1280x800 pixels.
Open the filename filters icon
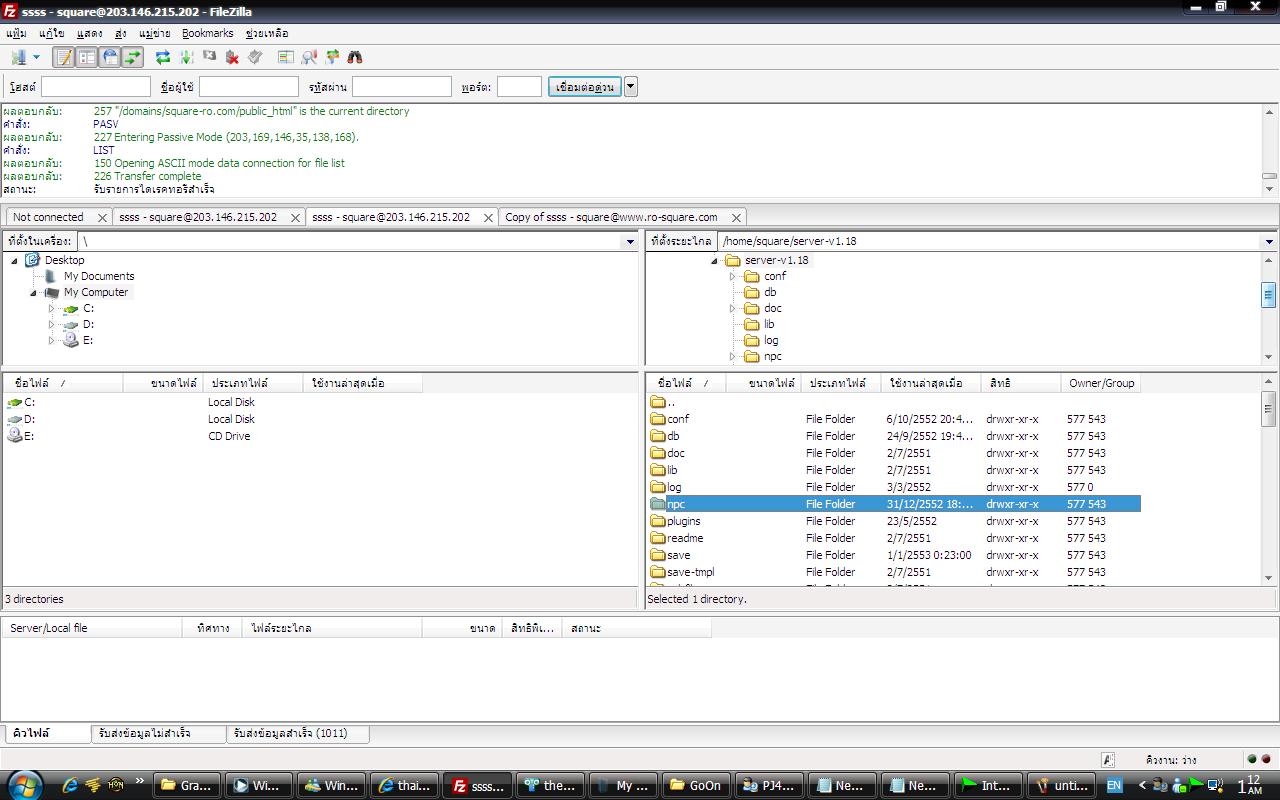286,57
